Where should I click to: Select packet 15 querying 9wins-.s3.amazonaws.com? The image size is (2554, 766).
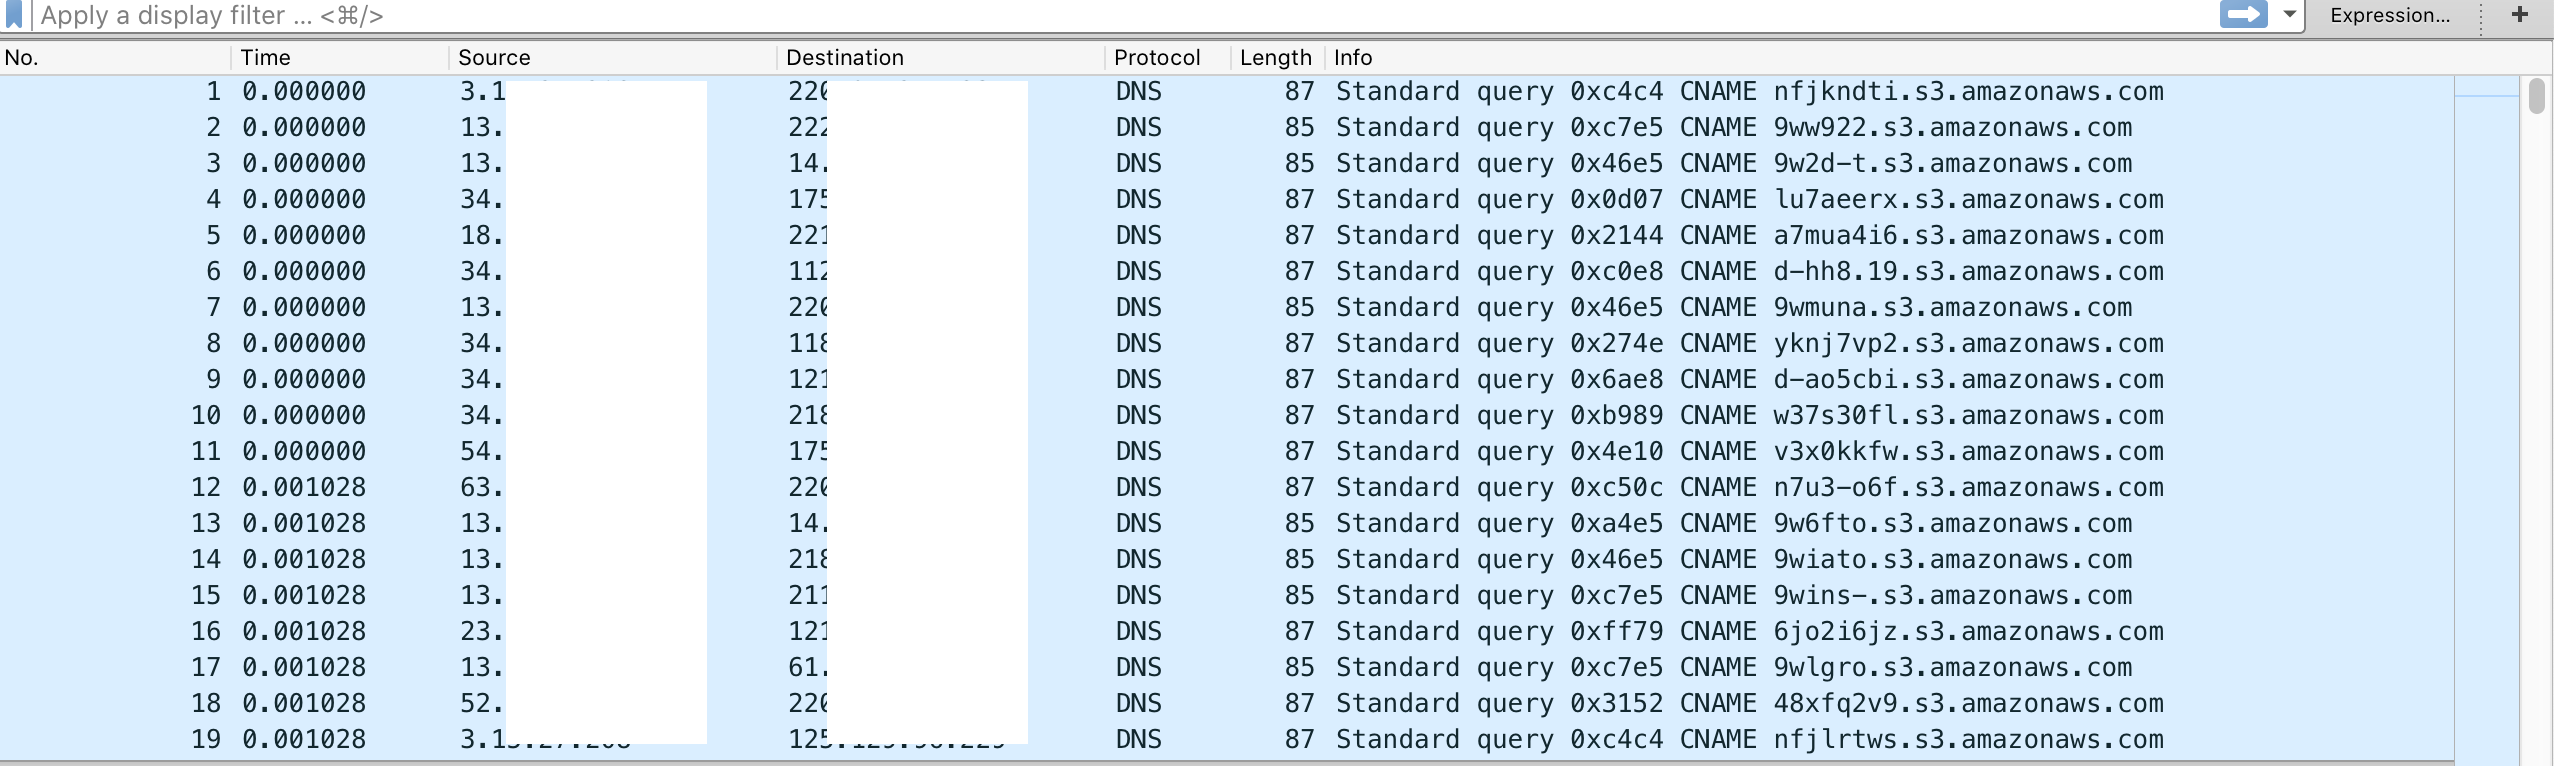(x=1227, y=595)
